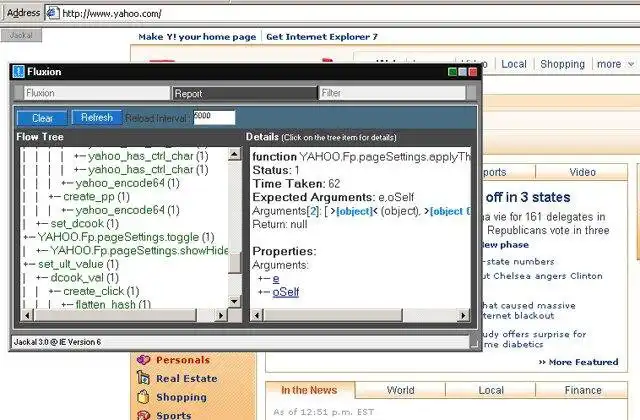Click Flow Tree vertical scrollbar thumb
The height and width of the screenshot is (420, 640).
click(234, 262)
